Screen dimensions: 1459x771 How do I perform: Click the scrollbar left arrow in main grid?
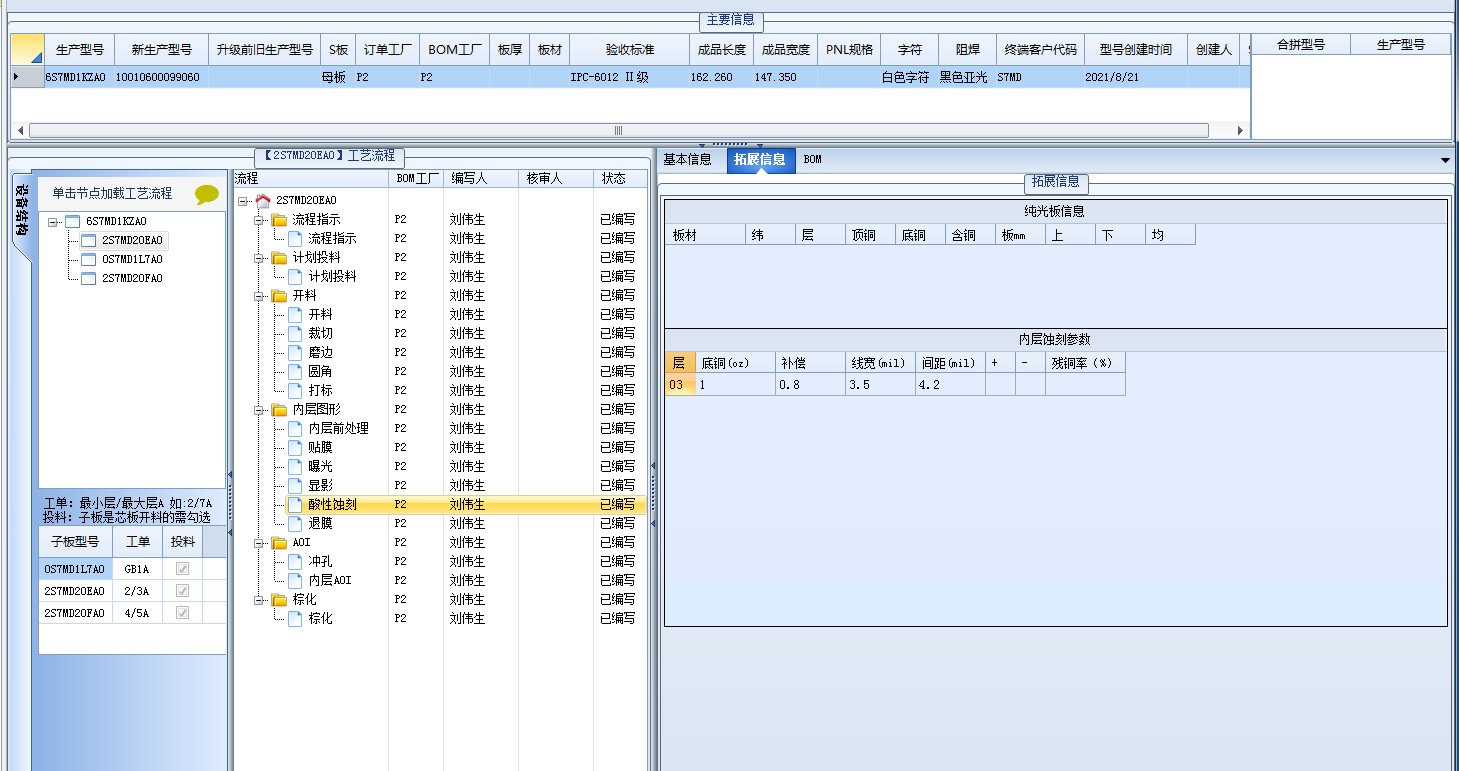[19, 130]
